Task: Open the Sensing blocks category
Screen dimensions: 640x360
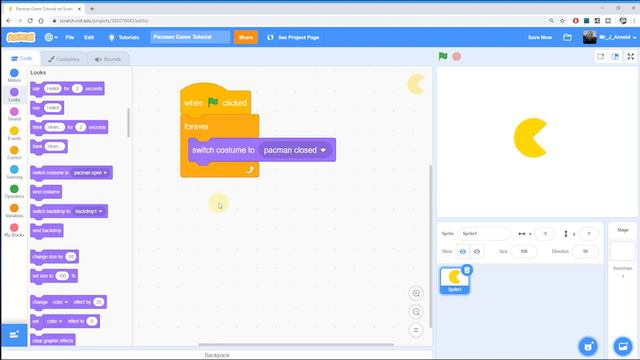Action: (x=14, y=172)
